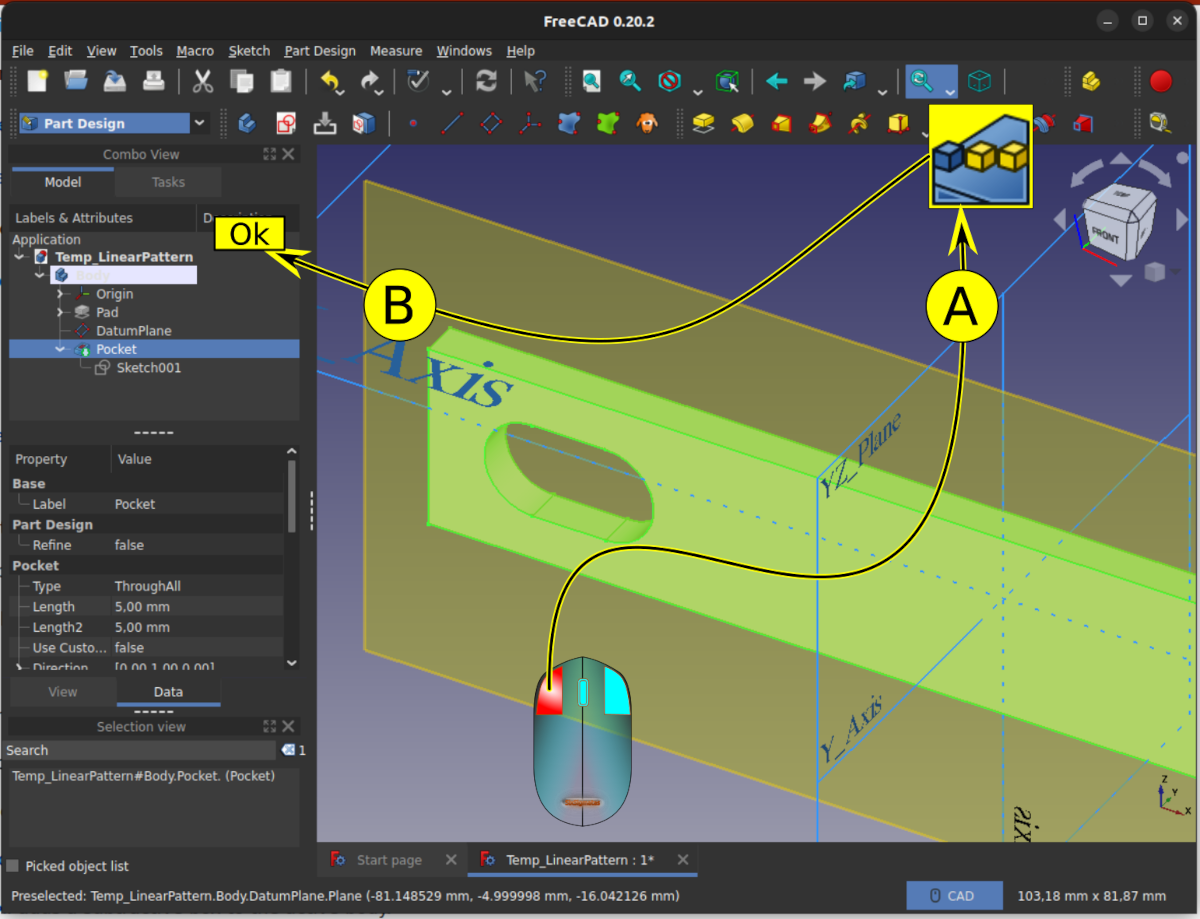Click the Print icon
This screenshot has height=919, width=1200.
[x=153, y=81]
